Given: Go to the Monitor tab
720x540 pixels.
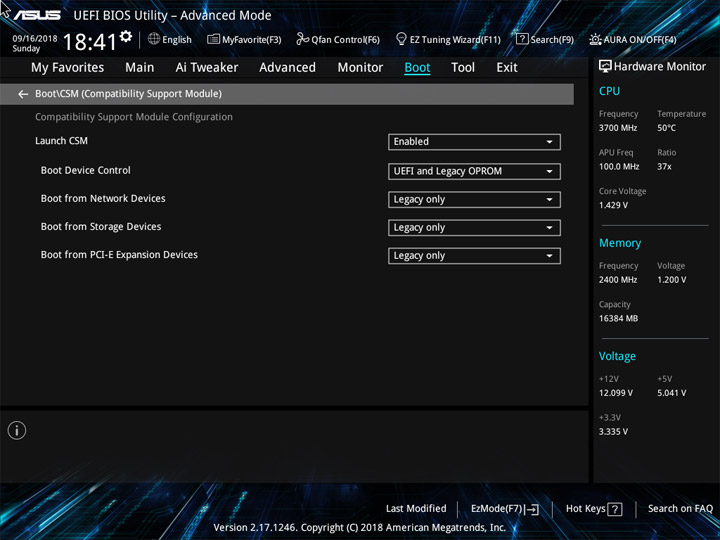Looking at the screenshot, I should (360, 68).
